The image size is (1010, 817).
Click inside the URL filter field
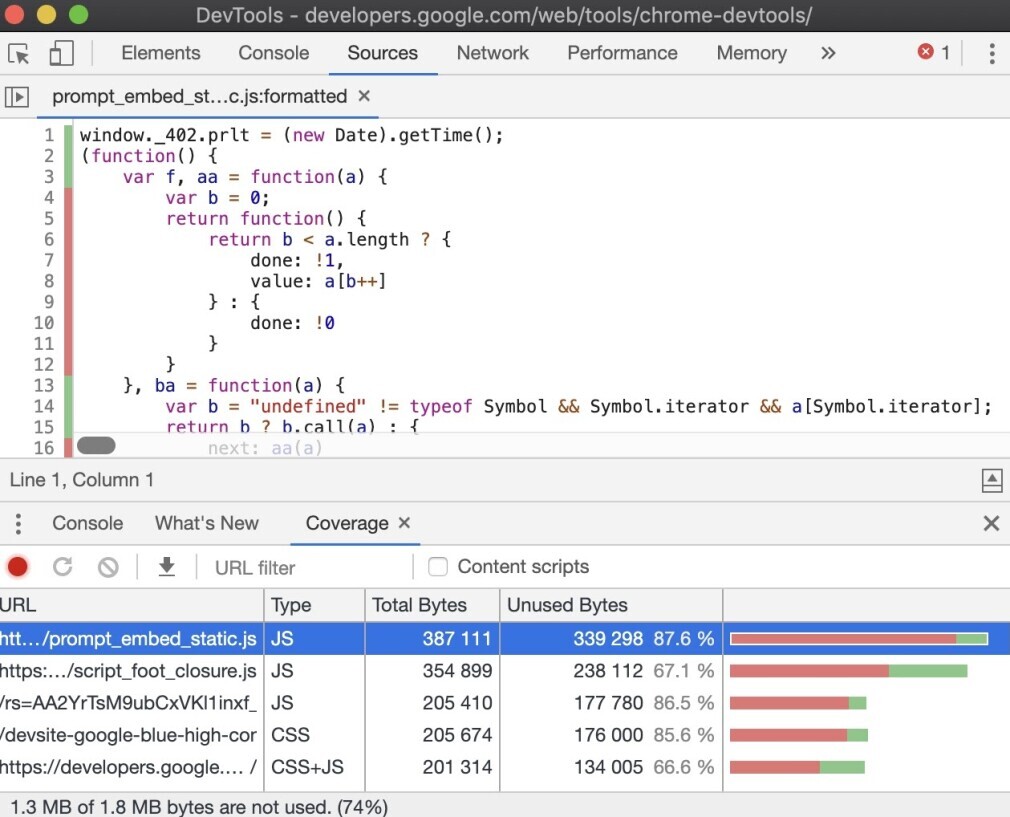(x=290, y=567)
